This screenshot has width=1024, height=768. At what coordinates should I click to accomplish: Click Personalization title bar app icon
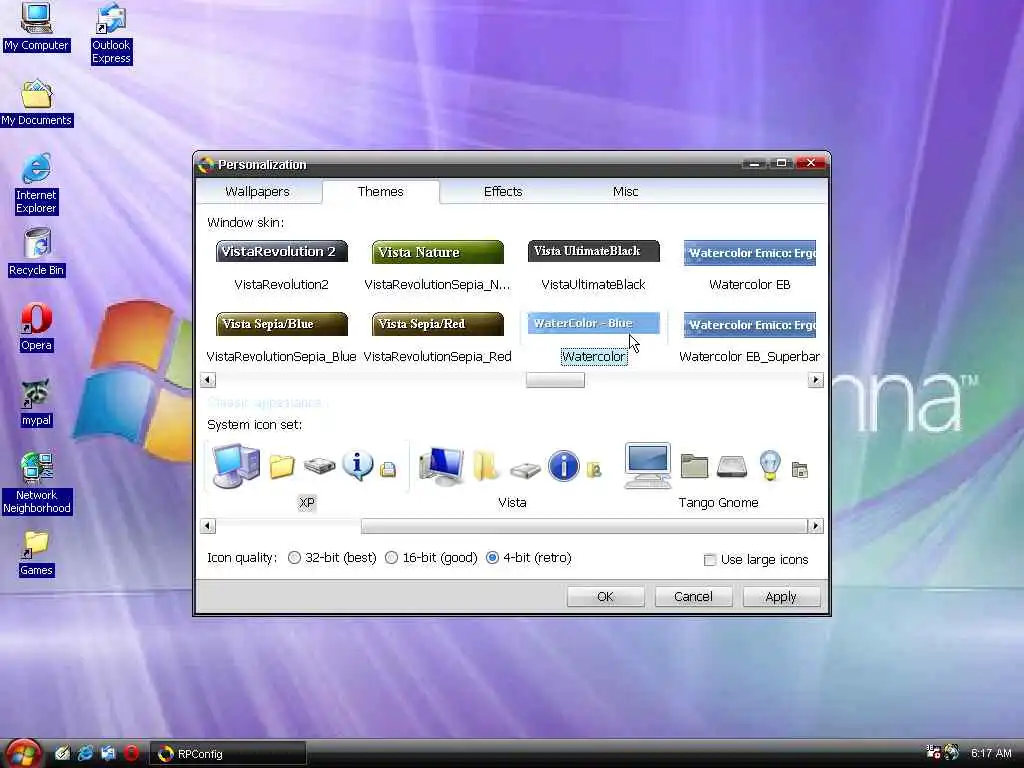[206, 165]
